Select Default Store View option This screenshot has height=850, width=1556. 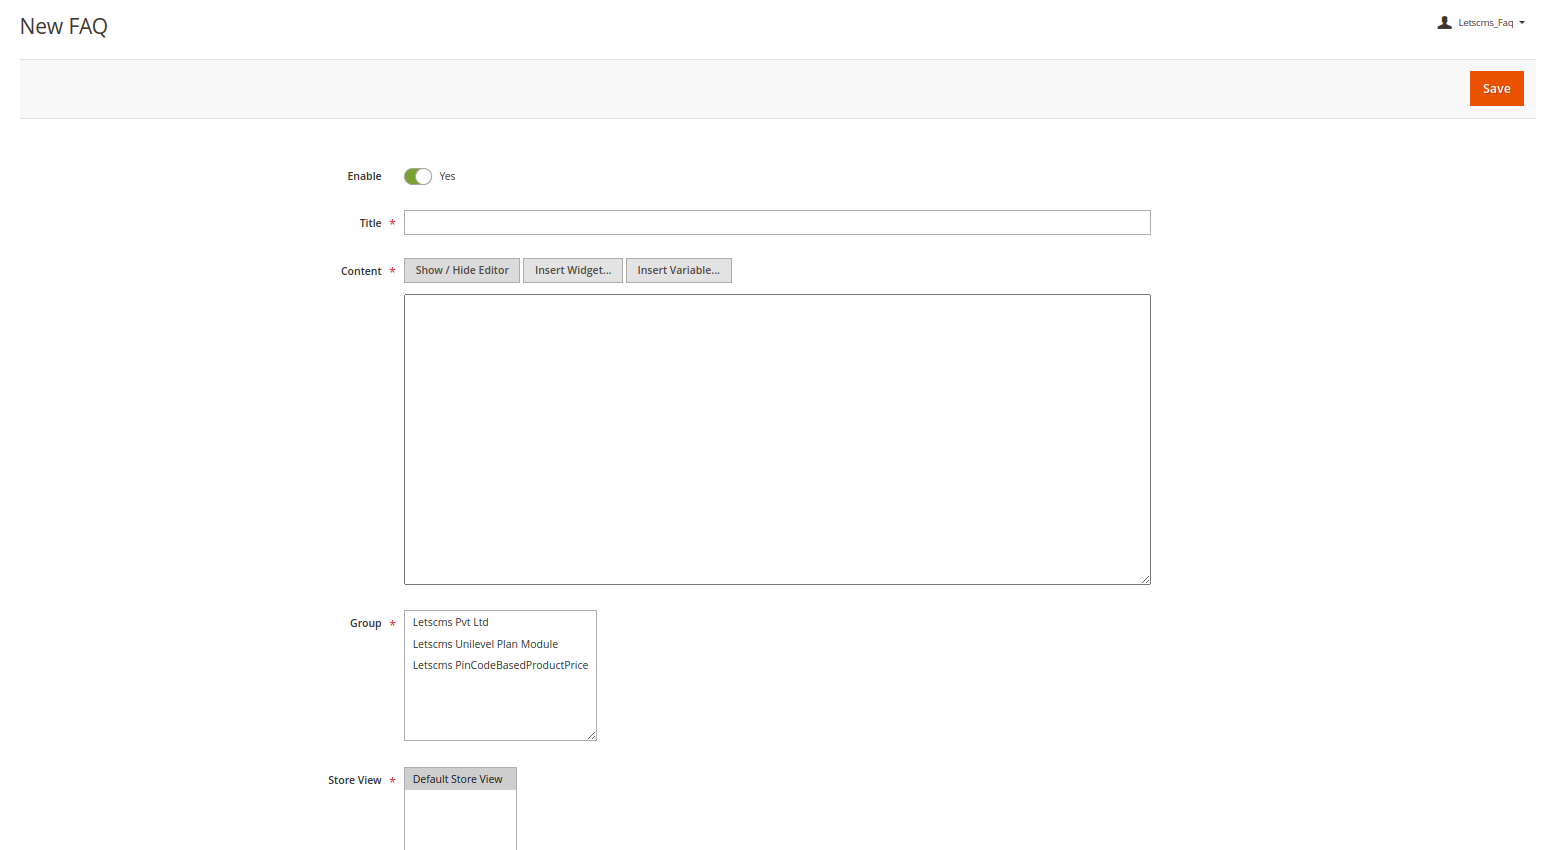[x=458, y=778]
